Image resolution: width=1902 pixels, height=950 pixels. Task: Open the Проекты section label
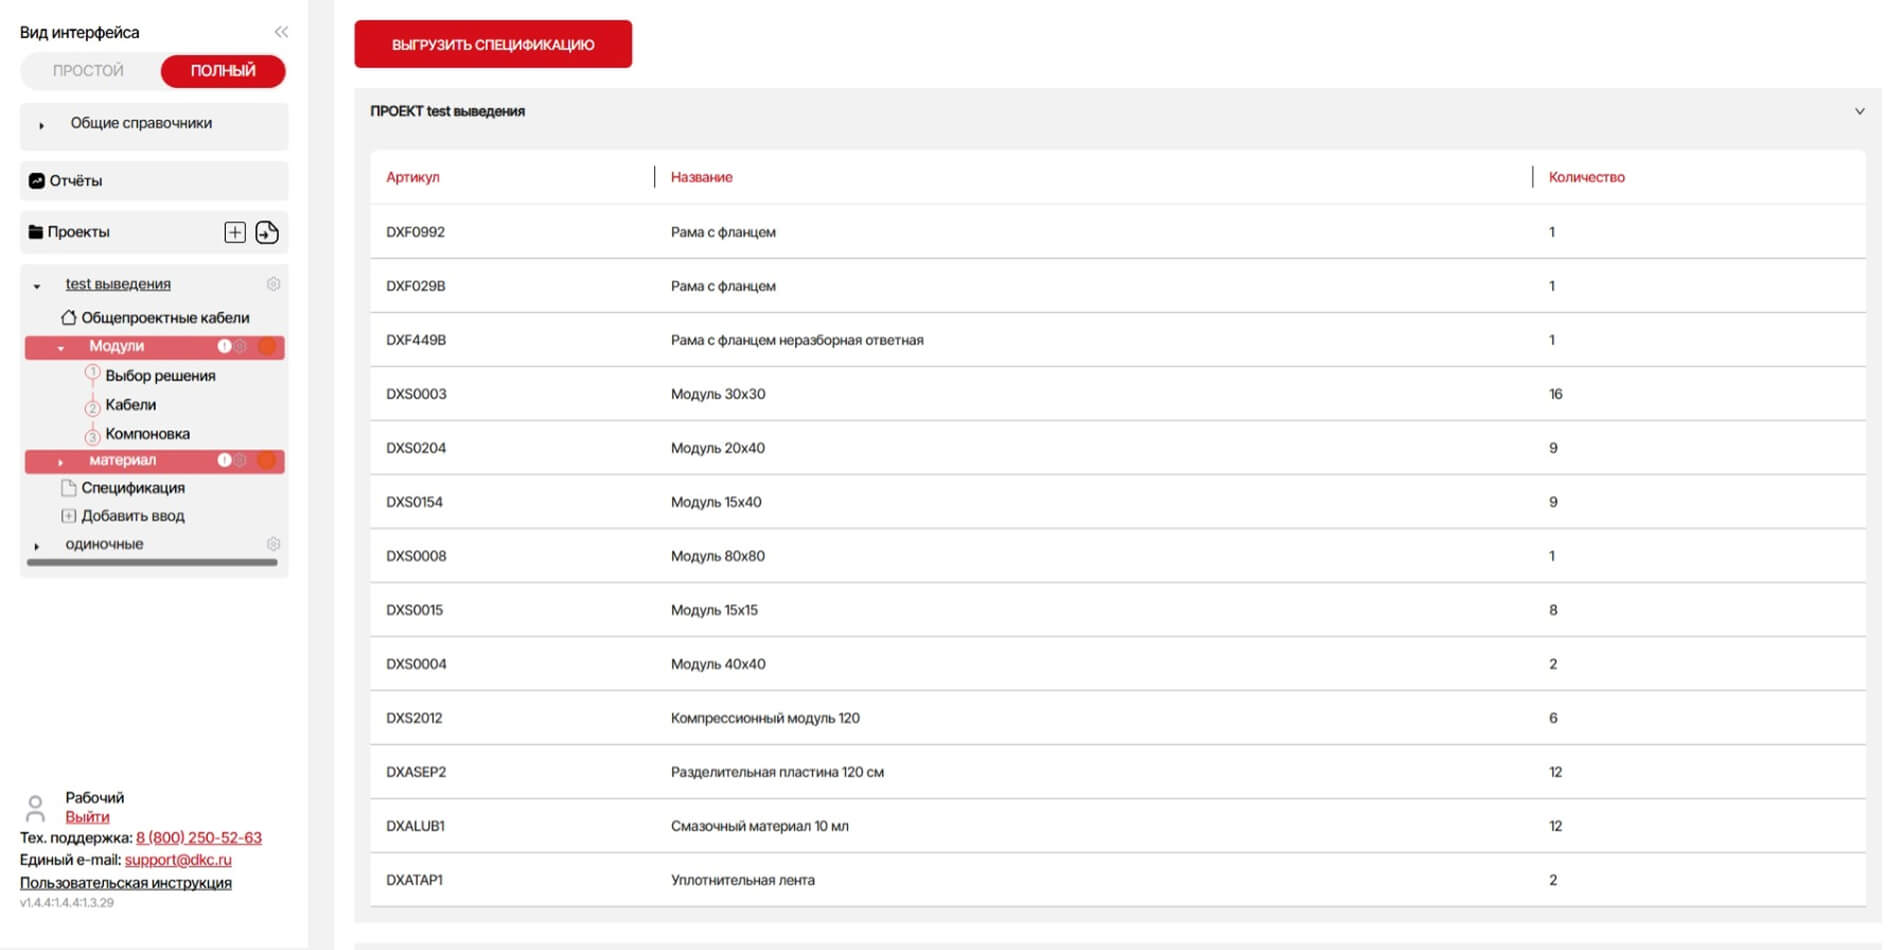click(x=78, y=232)
